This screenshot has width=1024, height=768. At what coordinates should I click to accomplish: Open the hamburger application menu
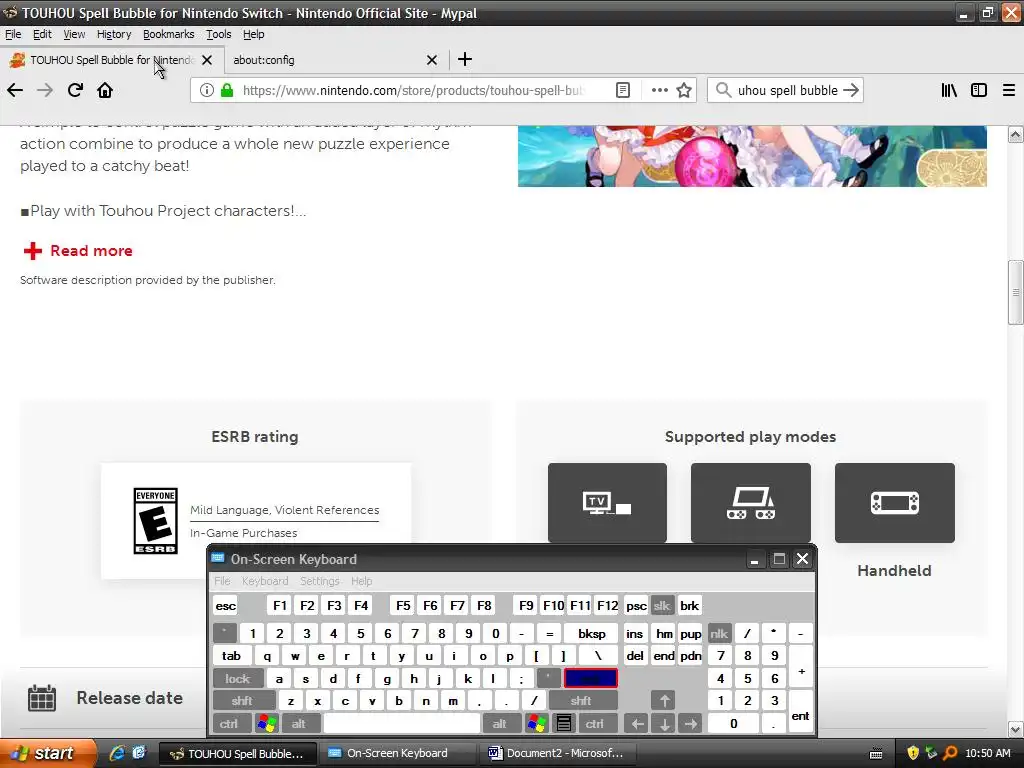pos(1009,90)
